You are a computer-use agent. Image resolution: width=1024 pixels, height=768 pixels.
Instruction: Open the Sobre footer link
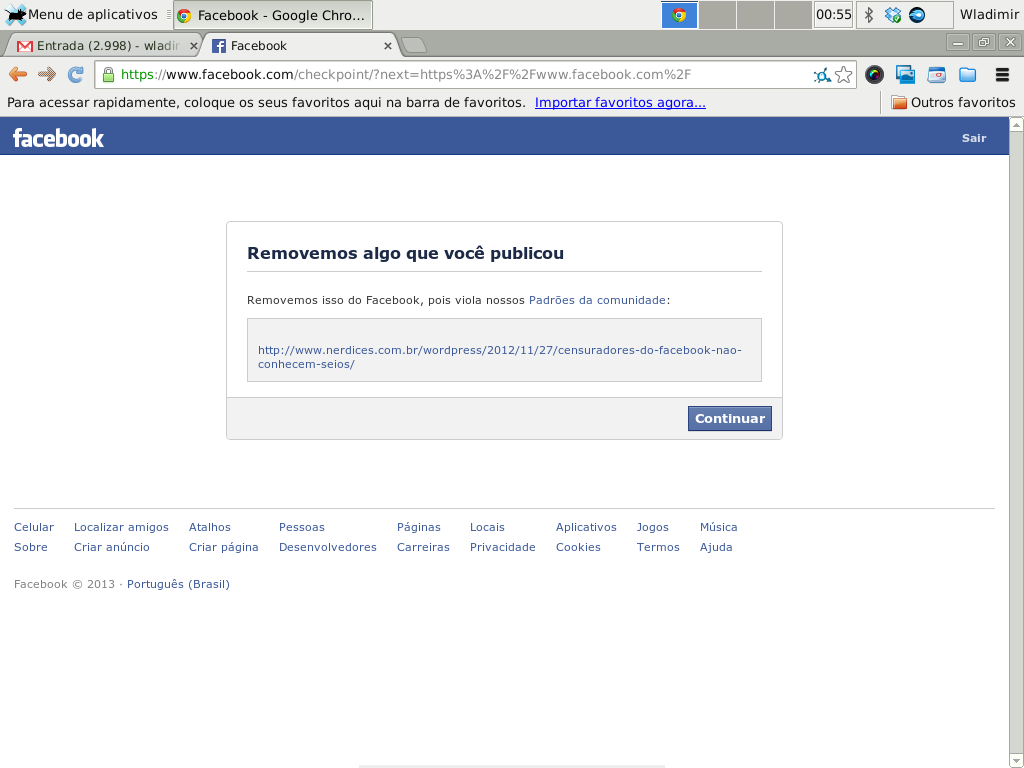tap(31, 547)
